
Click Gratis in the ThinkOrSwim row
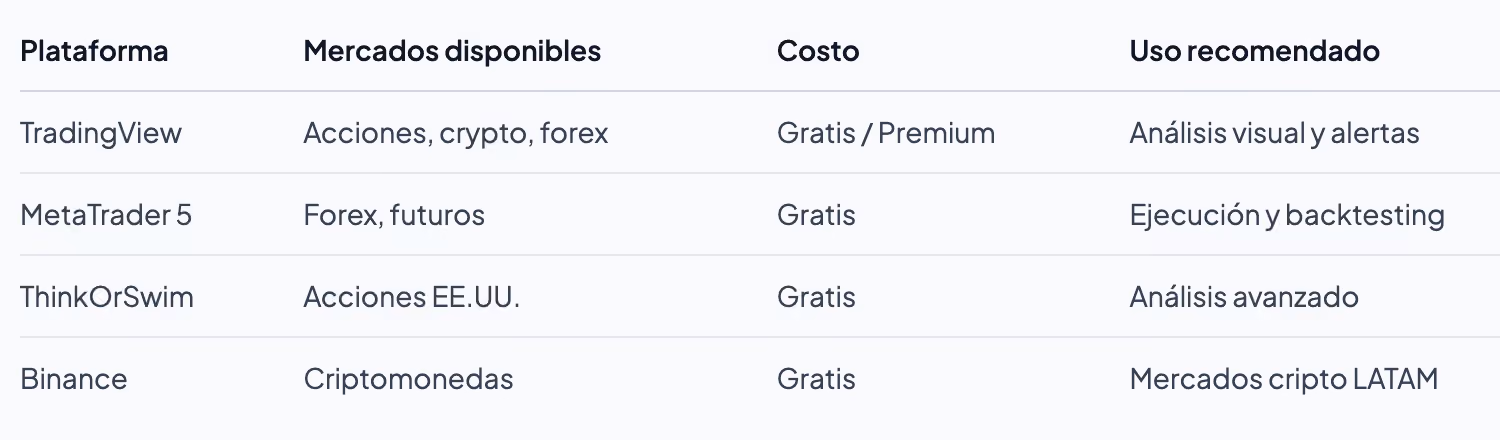pos(816,297)
